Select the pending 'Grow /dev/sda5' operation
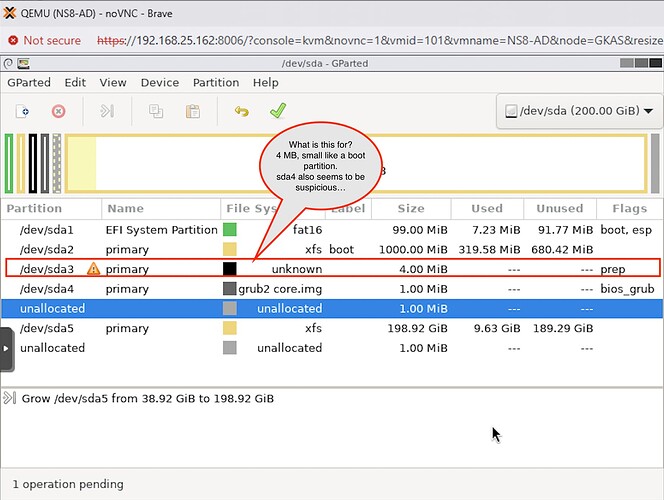Viewport: 664px width, 500px height. tap(148, 398)
